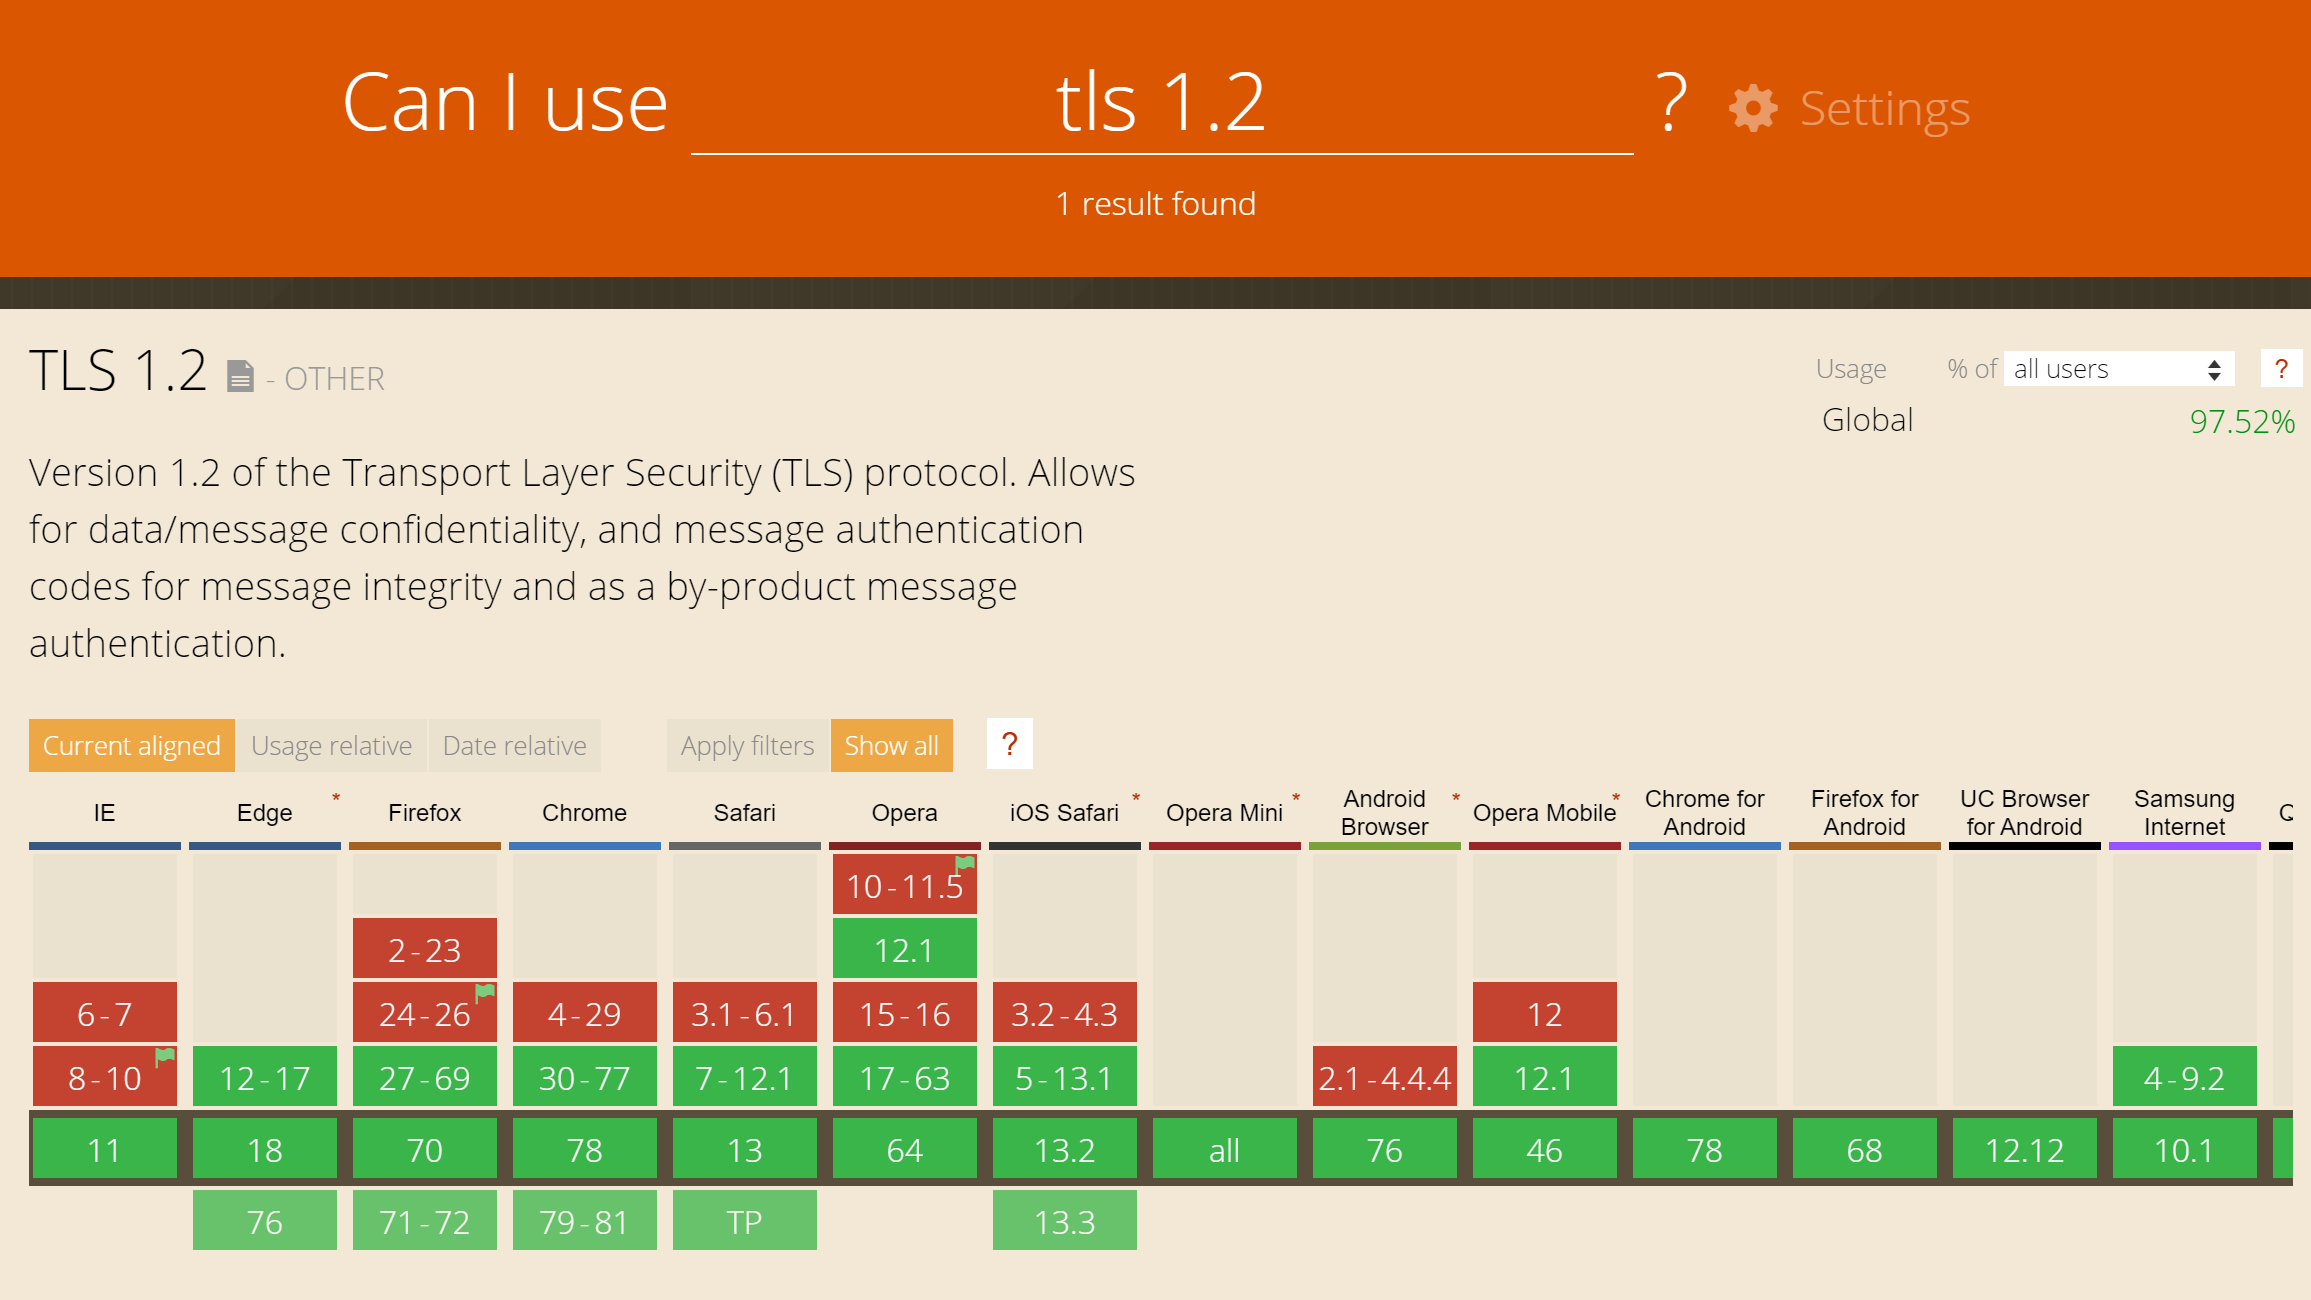Viewport: 2311px width, 1300px height.
Task: Click the filter question mark icon
Action: point(1009,744)
